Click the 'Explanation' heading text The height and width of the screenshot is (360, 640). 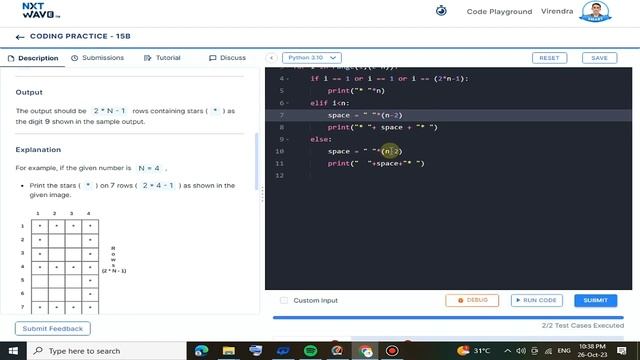38,150
